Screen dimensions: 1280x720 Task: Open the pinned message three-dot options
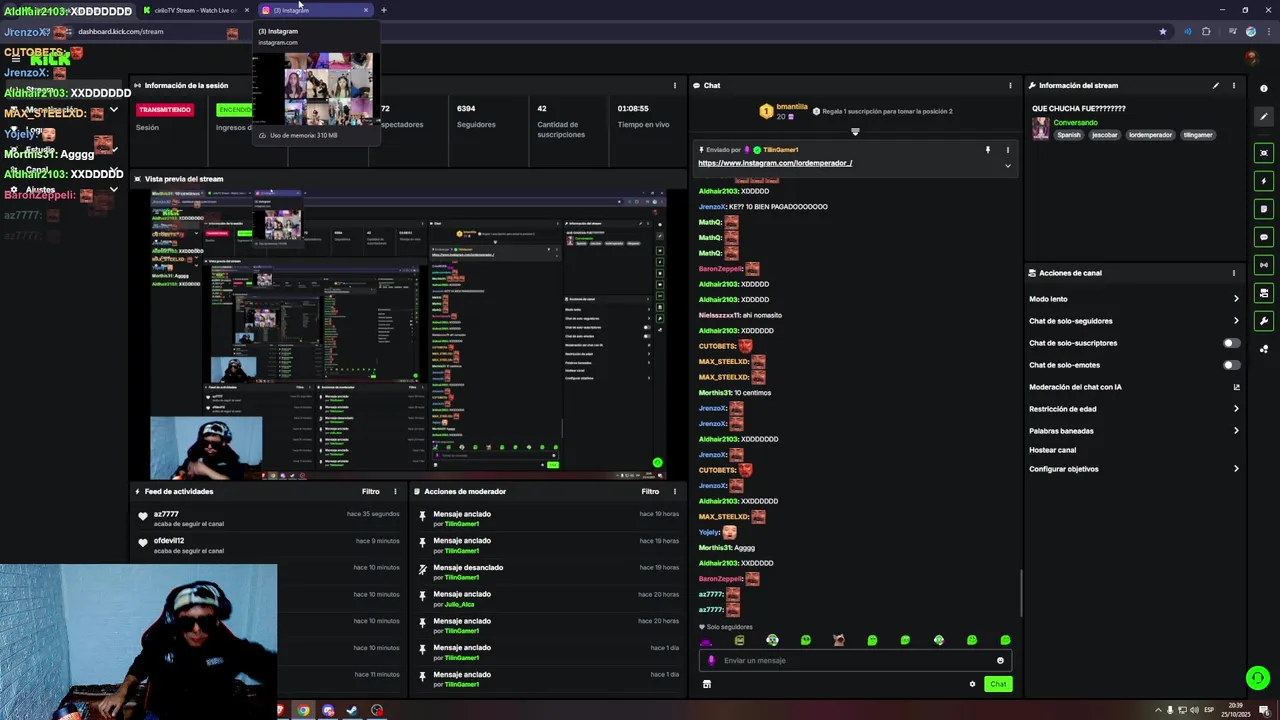click(x=1007, y=150)
